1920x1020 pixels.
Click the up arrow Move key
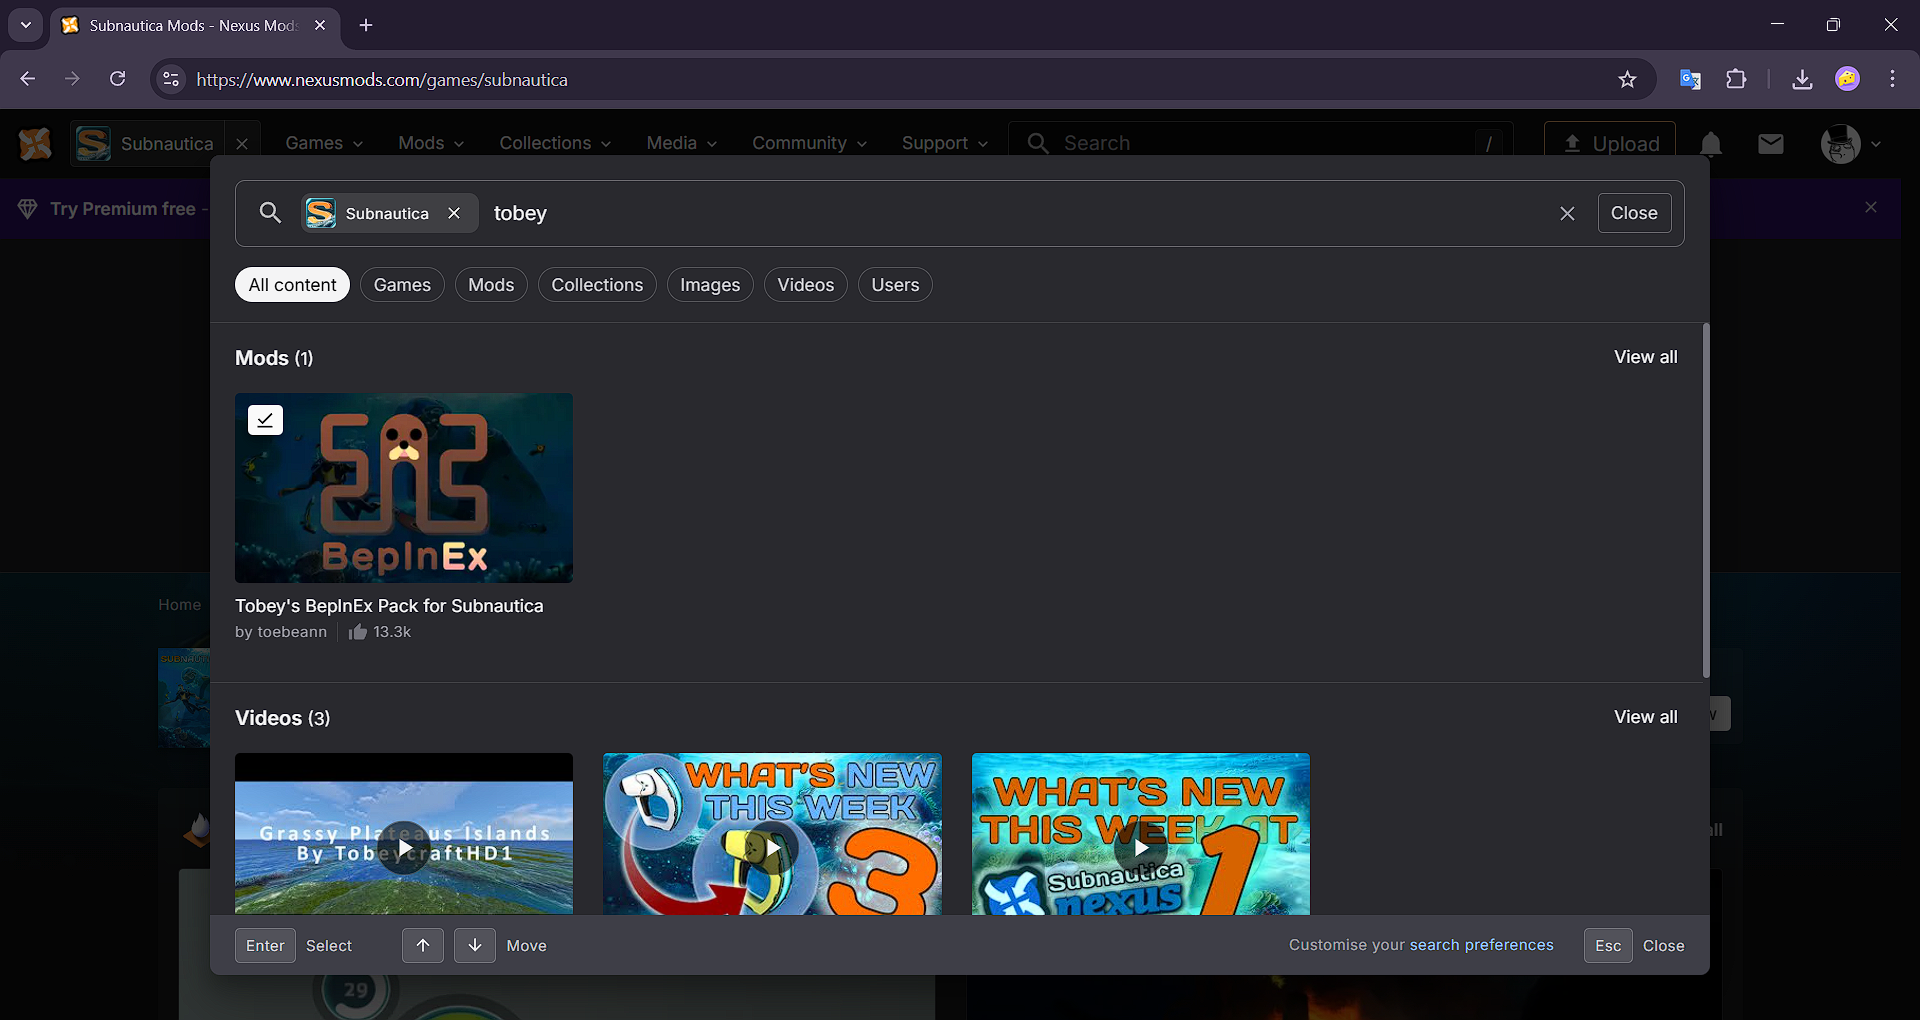click(x=423, y=945)
